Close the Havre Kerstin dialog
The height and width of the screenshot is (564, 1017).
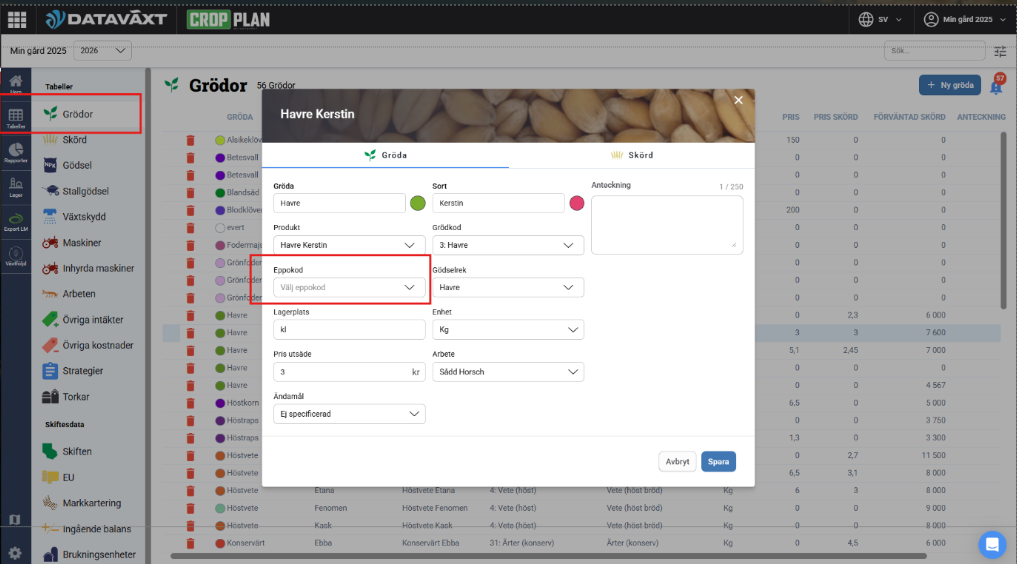738,100
